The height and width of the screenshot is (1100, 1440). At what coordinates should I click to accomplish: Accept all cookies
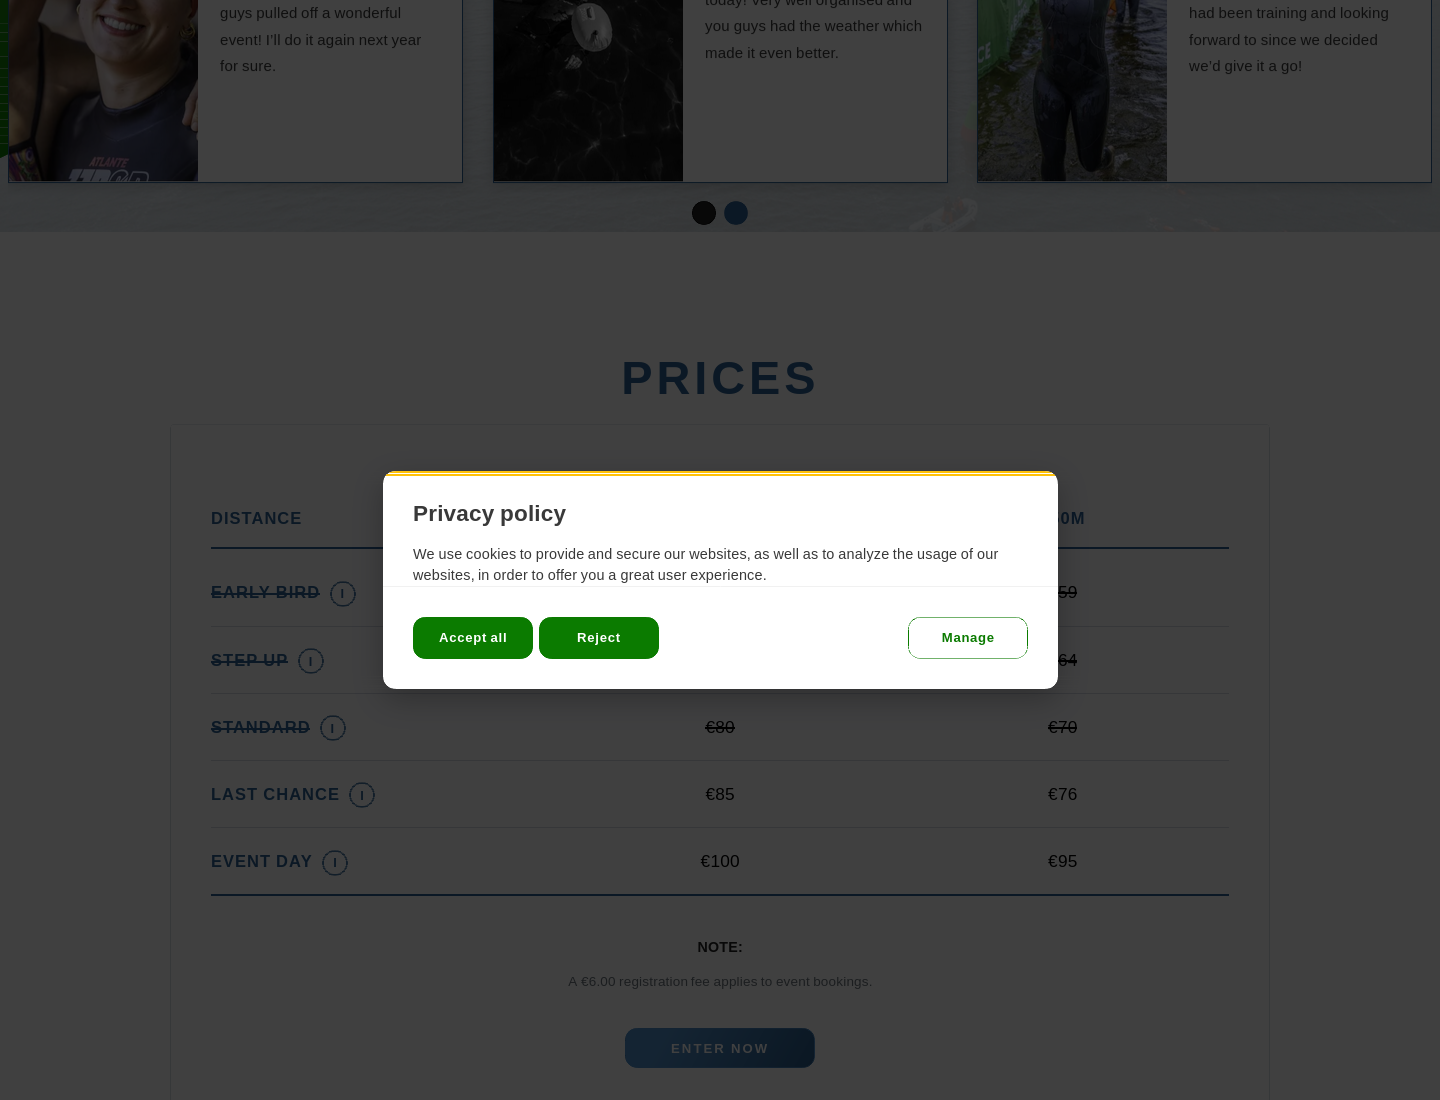click(x=473, y=638)
